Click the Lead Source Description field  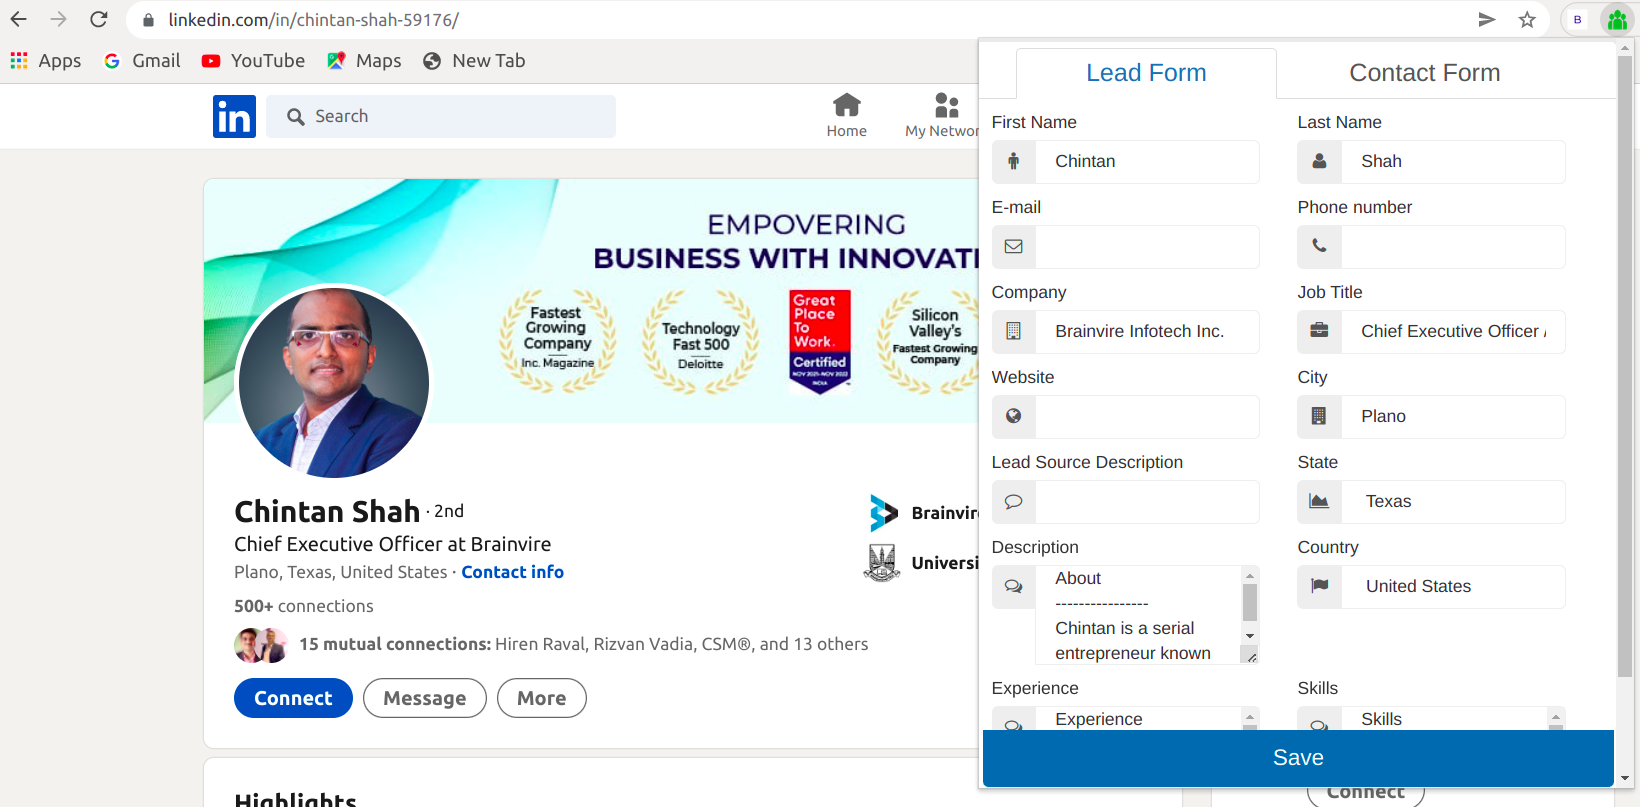[x=1147, y=502]
